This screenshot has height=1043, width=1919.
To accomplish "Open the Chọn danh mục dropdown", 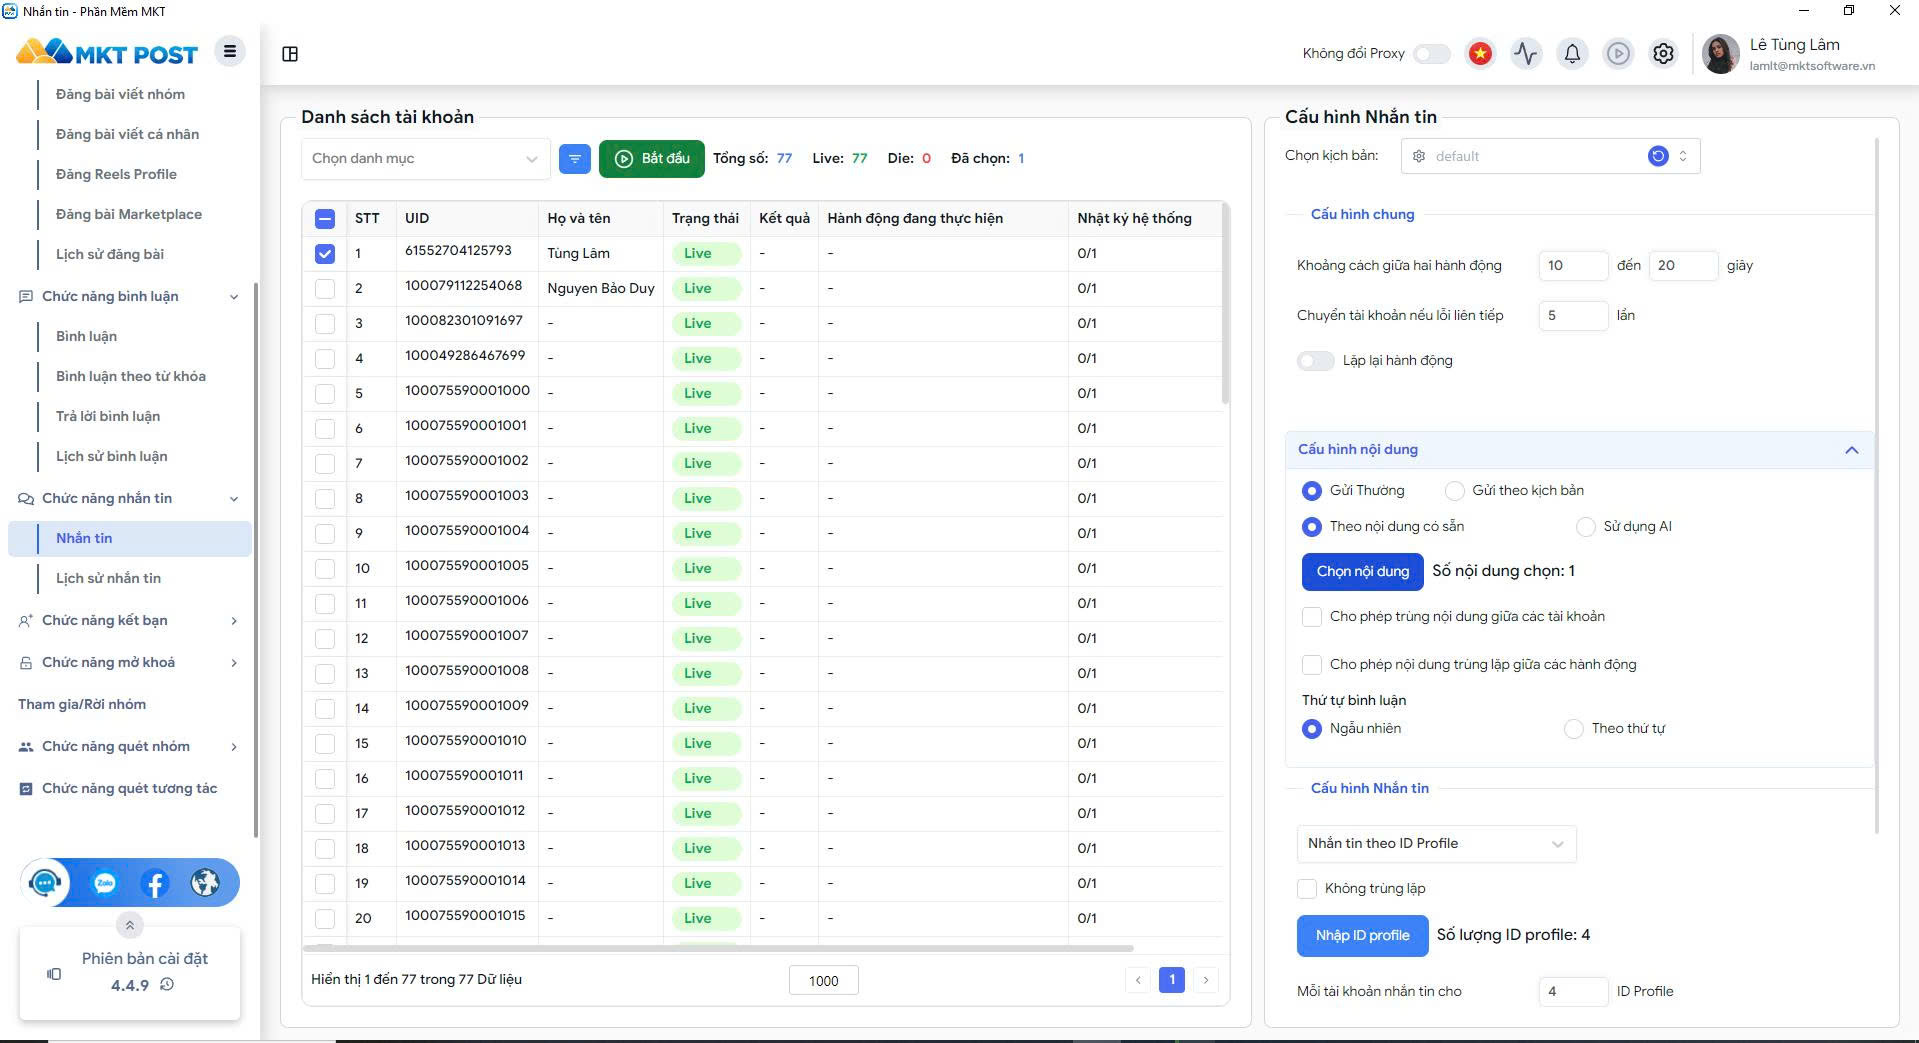I will pos(425,158).
